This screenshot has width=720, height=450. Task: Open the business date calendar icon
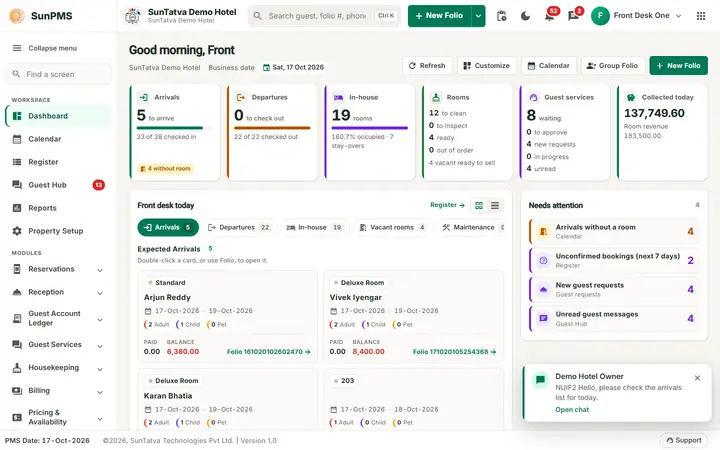pos(266,68)
